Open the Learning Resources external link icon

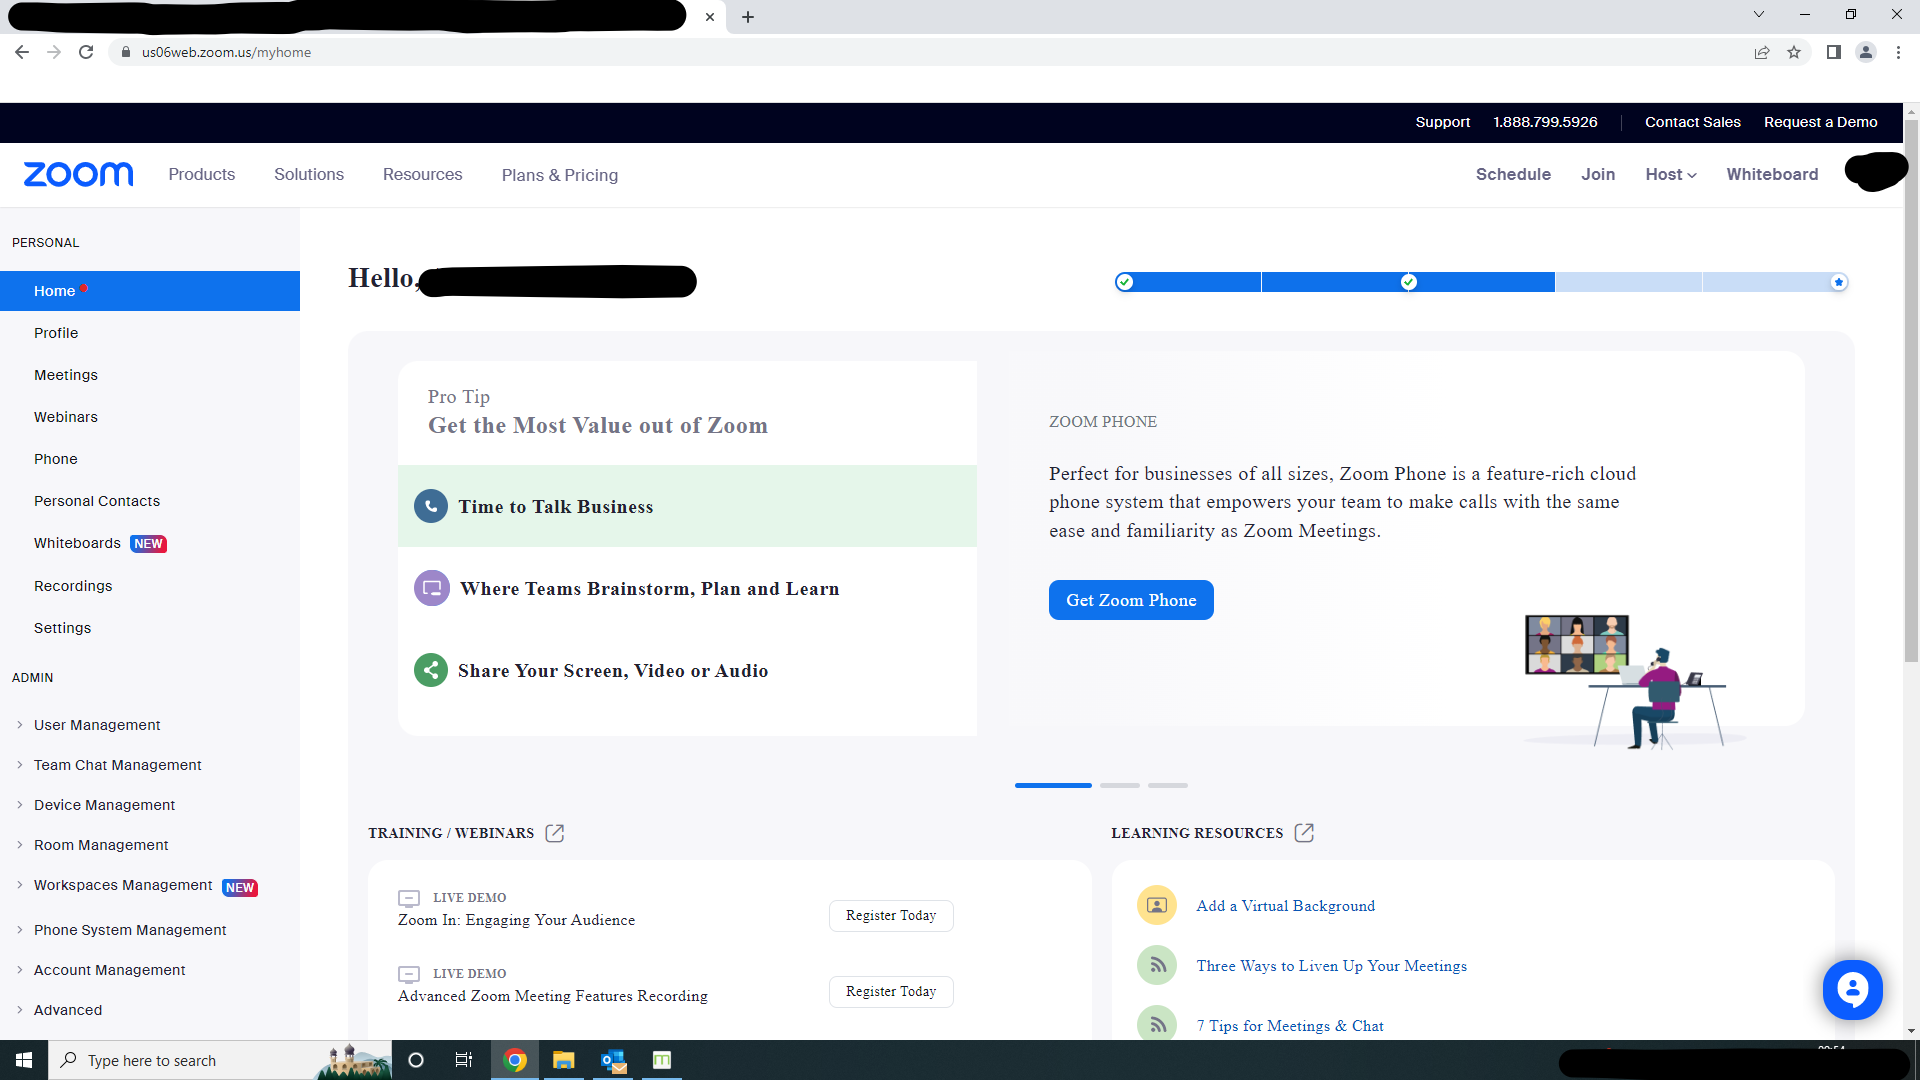point(1304,833)
